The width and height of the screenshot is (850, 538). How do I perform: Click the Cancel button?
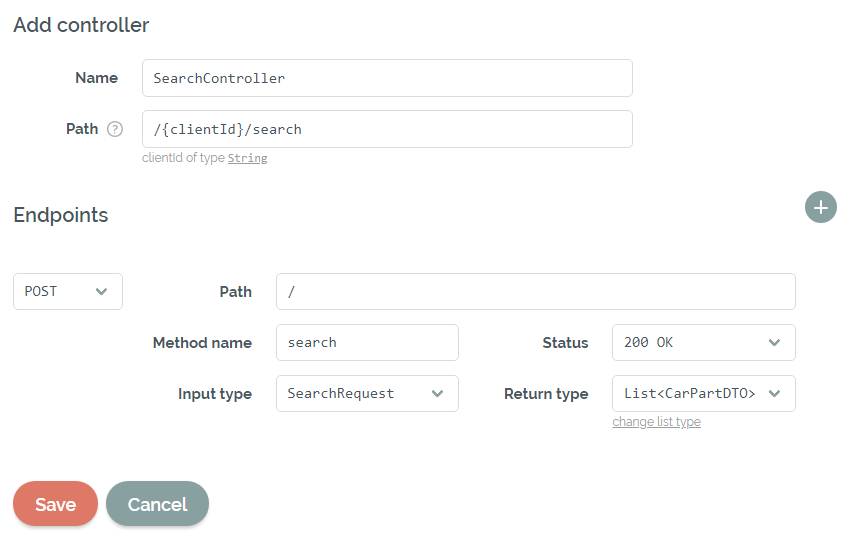pos(157,504)
